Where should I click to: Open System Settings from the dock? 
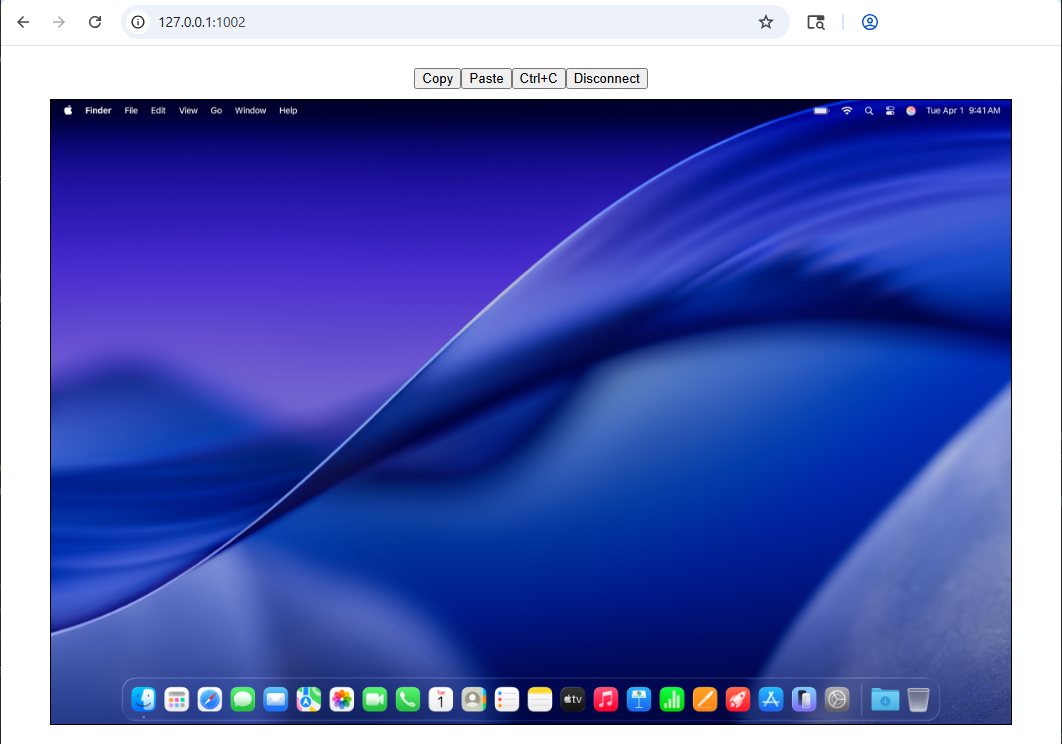click(836, 699)
